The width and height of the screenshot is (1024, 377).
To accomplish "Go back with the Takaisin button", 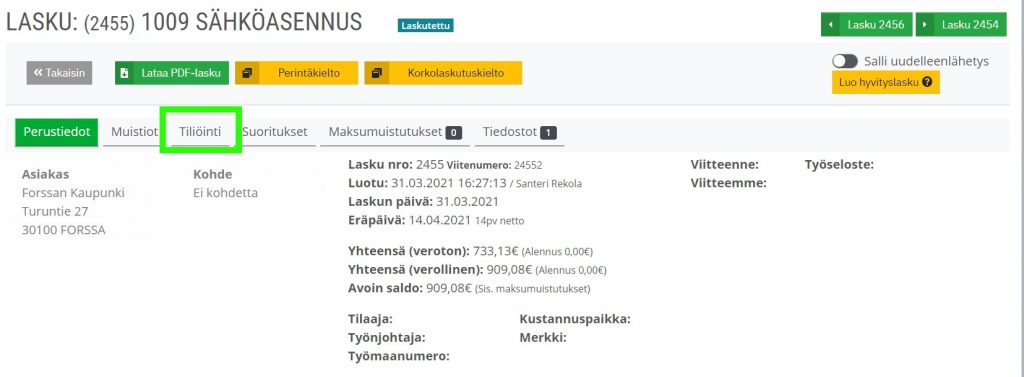I will pyautogui.click(x=59, y=73).
